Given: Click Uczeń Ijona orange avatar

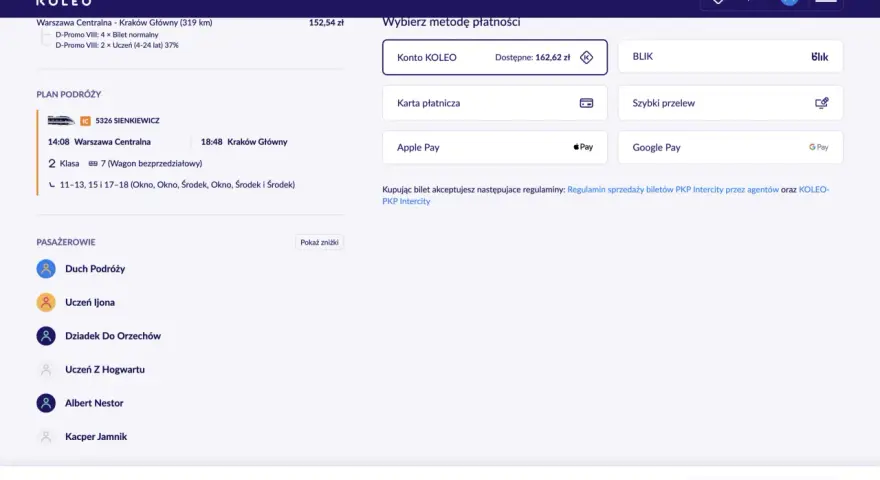Looking at the screenshot, I should click(x=46, y=303).
